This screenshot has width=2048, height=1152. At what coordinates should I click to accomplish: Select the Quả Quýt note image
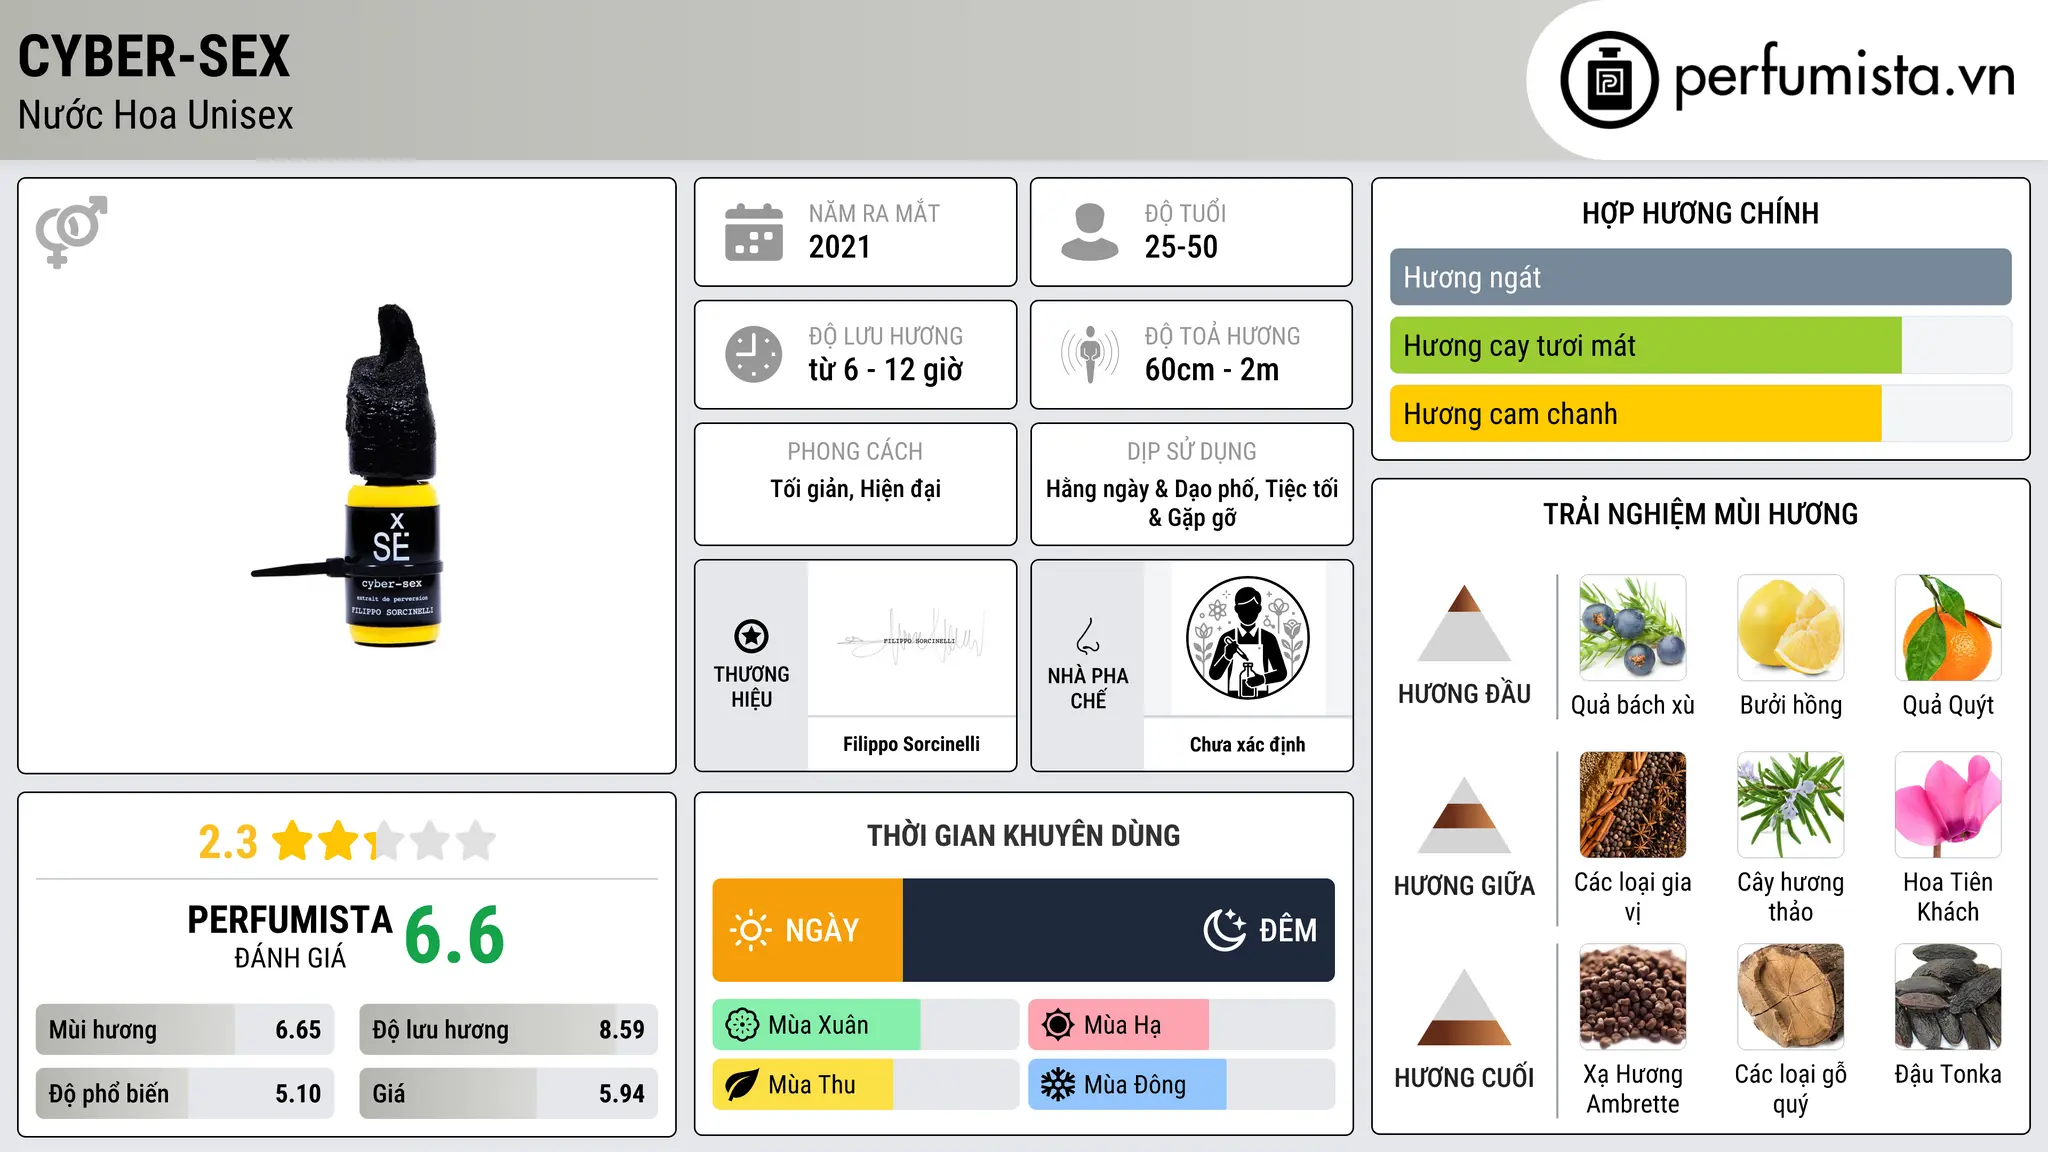pos(1948,628)
